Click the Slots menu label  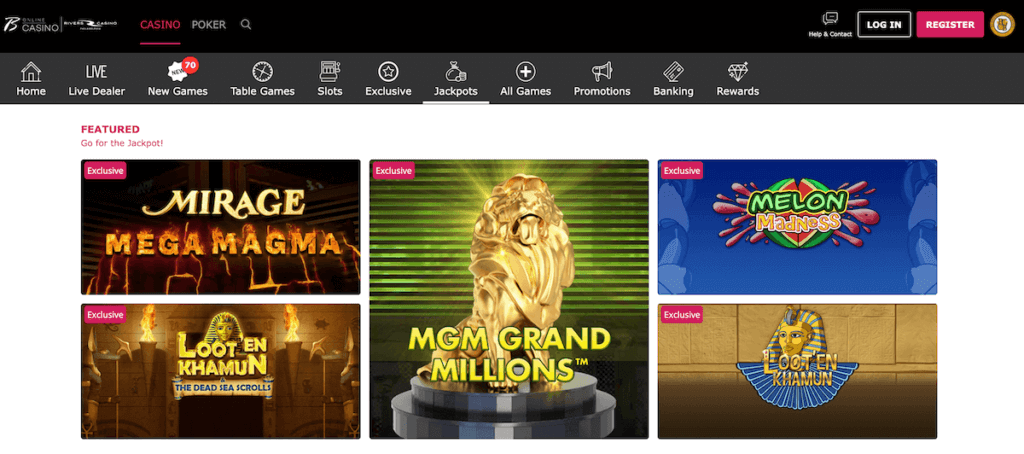point(330,91)
